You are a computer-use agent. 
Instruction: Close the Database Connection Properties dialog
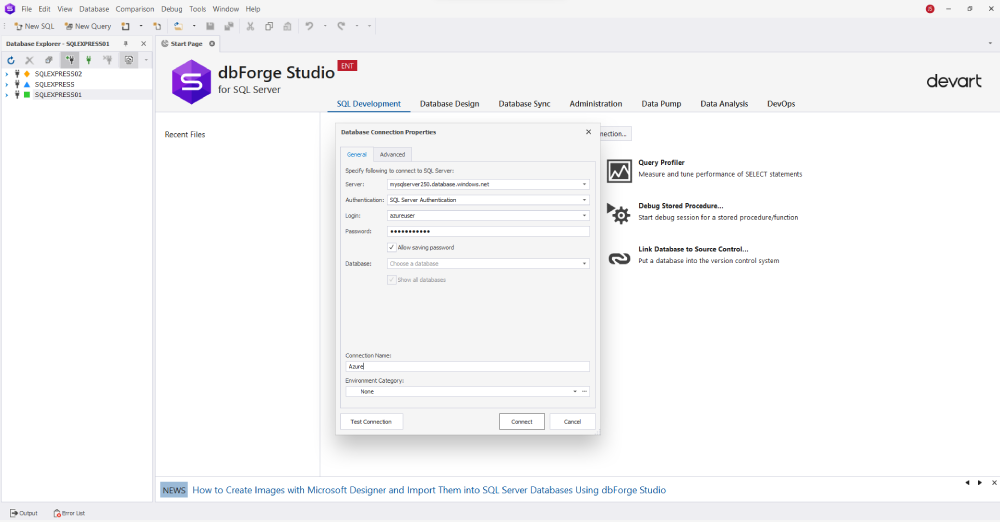[x=588, y=132]
